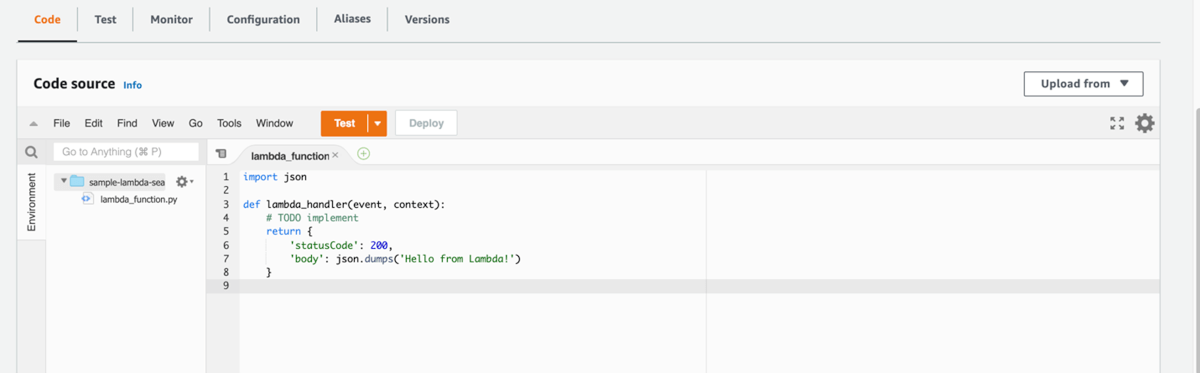Switch to the Monitor tab
Viewport: 1200px width, 373px height.
tap(171, 19)
